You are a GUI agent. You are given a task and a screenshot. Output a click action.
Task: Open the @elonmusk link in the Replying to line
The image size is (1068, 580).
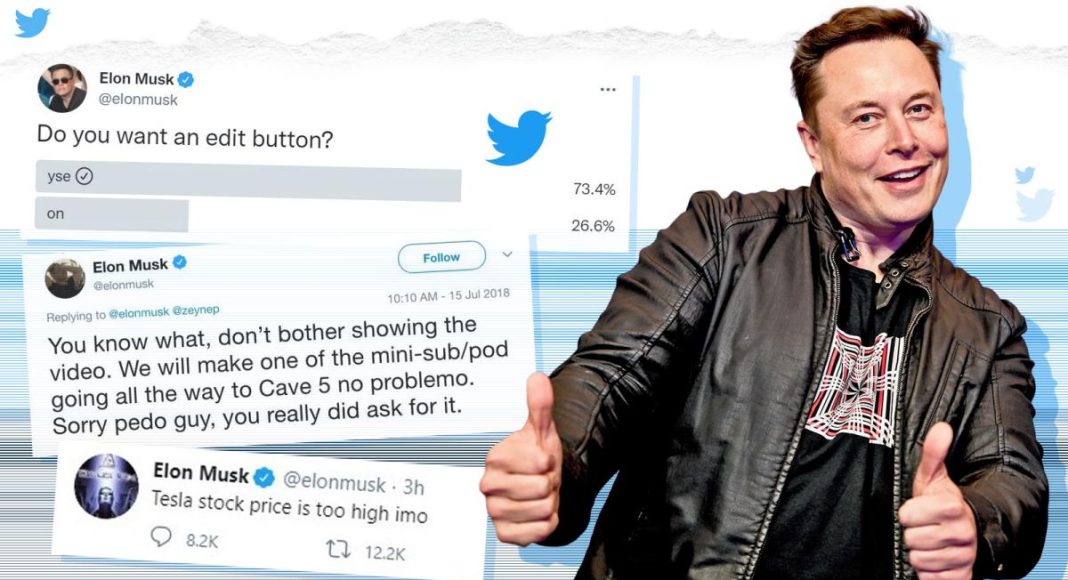pos(139,313)
